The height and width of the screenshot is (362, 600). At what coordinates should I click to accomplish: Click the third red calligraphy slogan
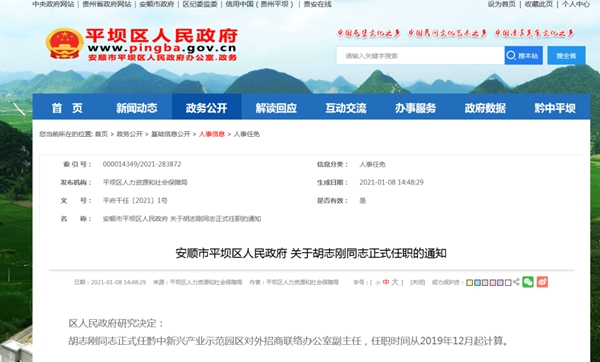534,33
